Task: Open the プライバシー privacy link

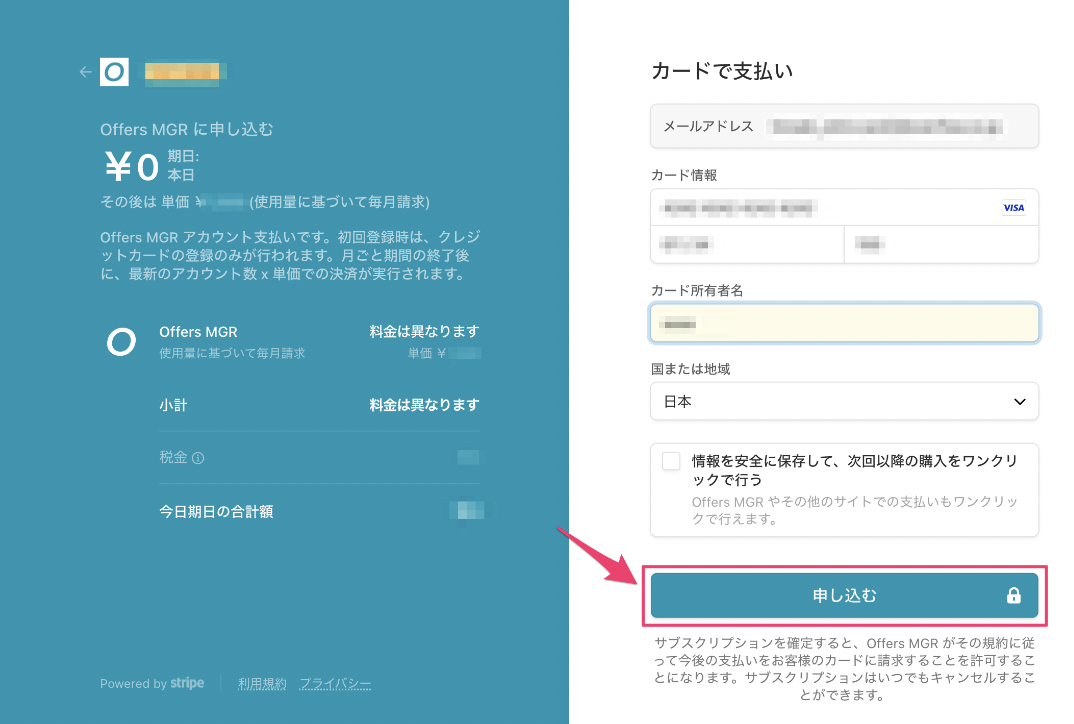Action: [x=335, y=684]
